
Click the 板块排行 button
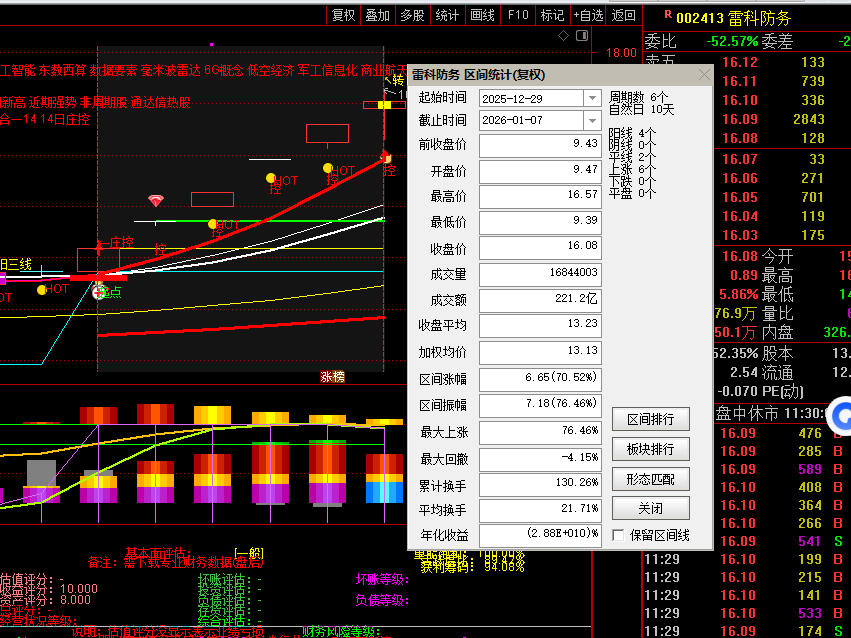click(x=650, y=449)
